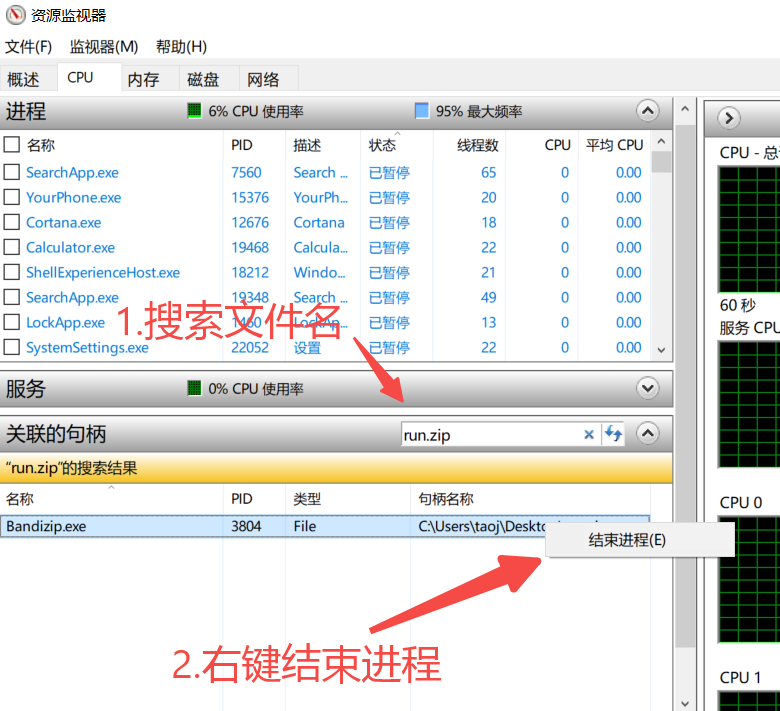Click the CPU total usage graph
The width and height of the screenshot is (780, 711).
click(749, 229)
